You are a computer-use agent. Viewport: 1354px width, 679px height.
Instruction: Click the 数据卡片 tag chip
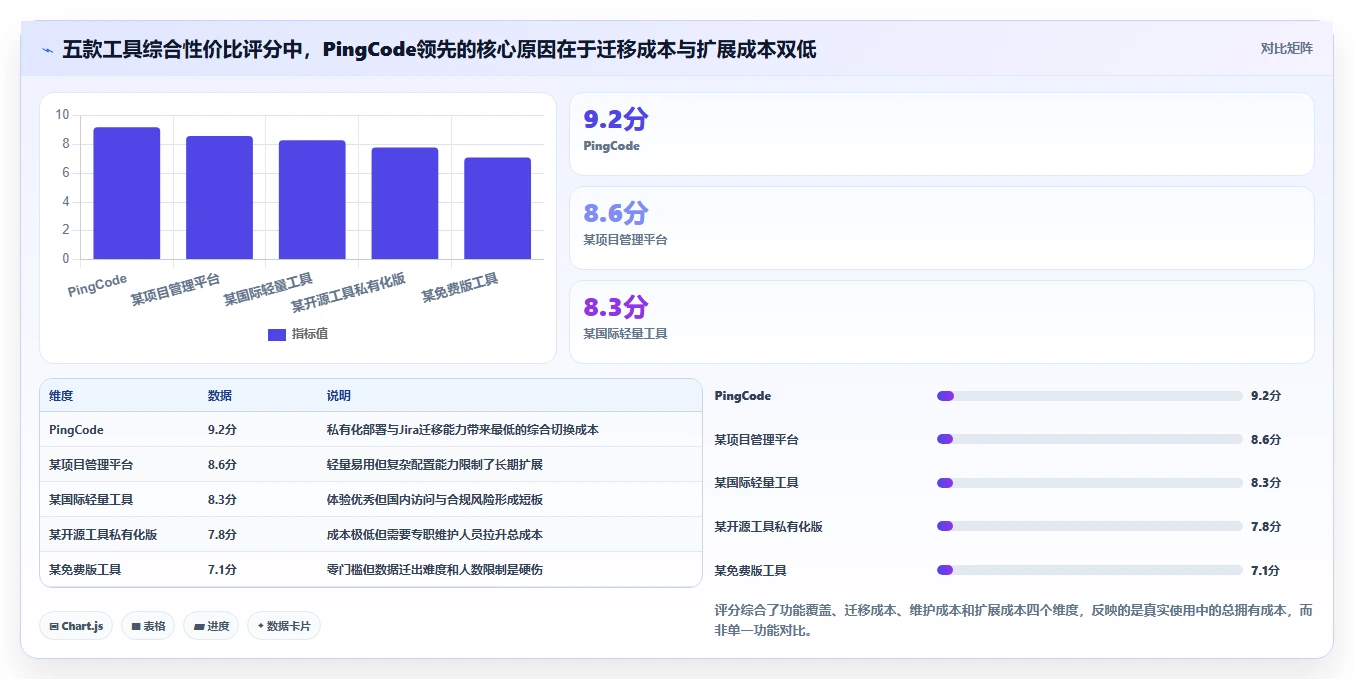click(x=284, y=626)
